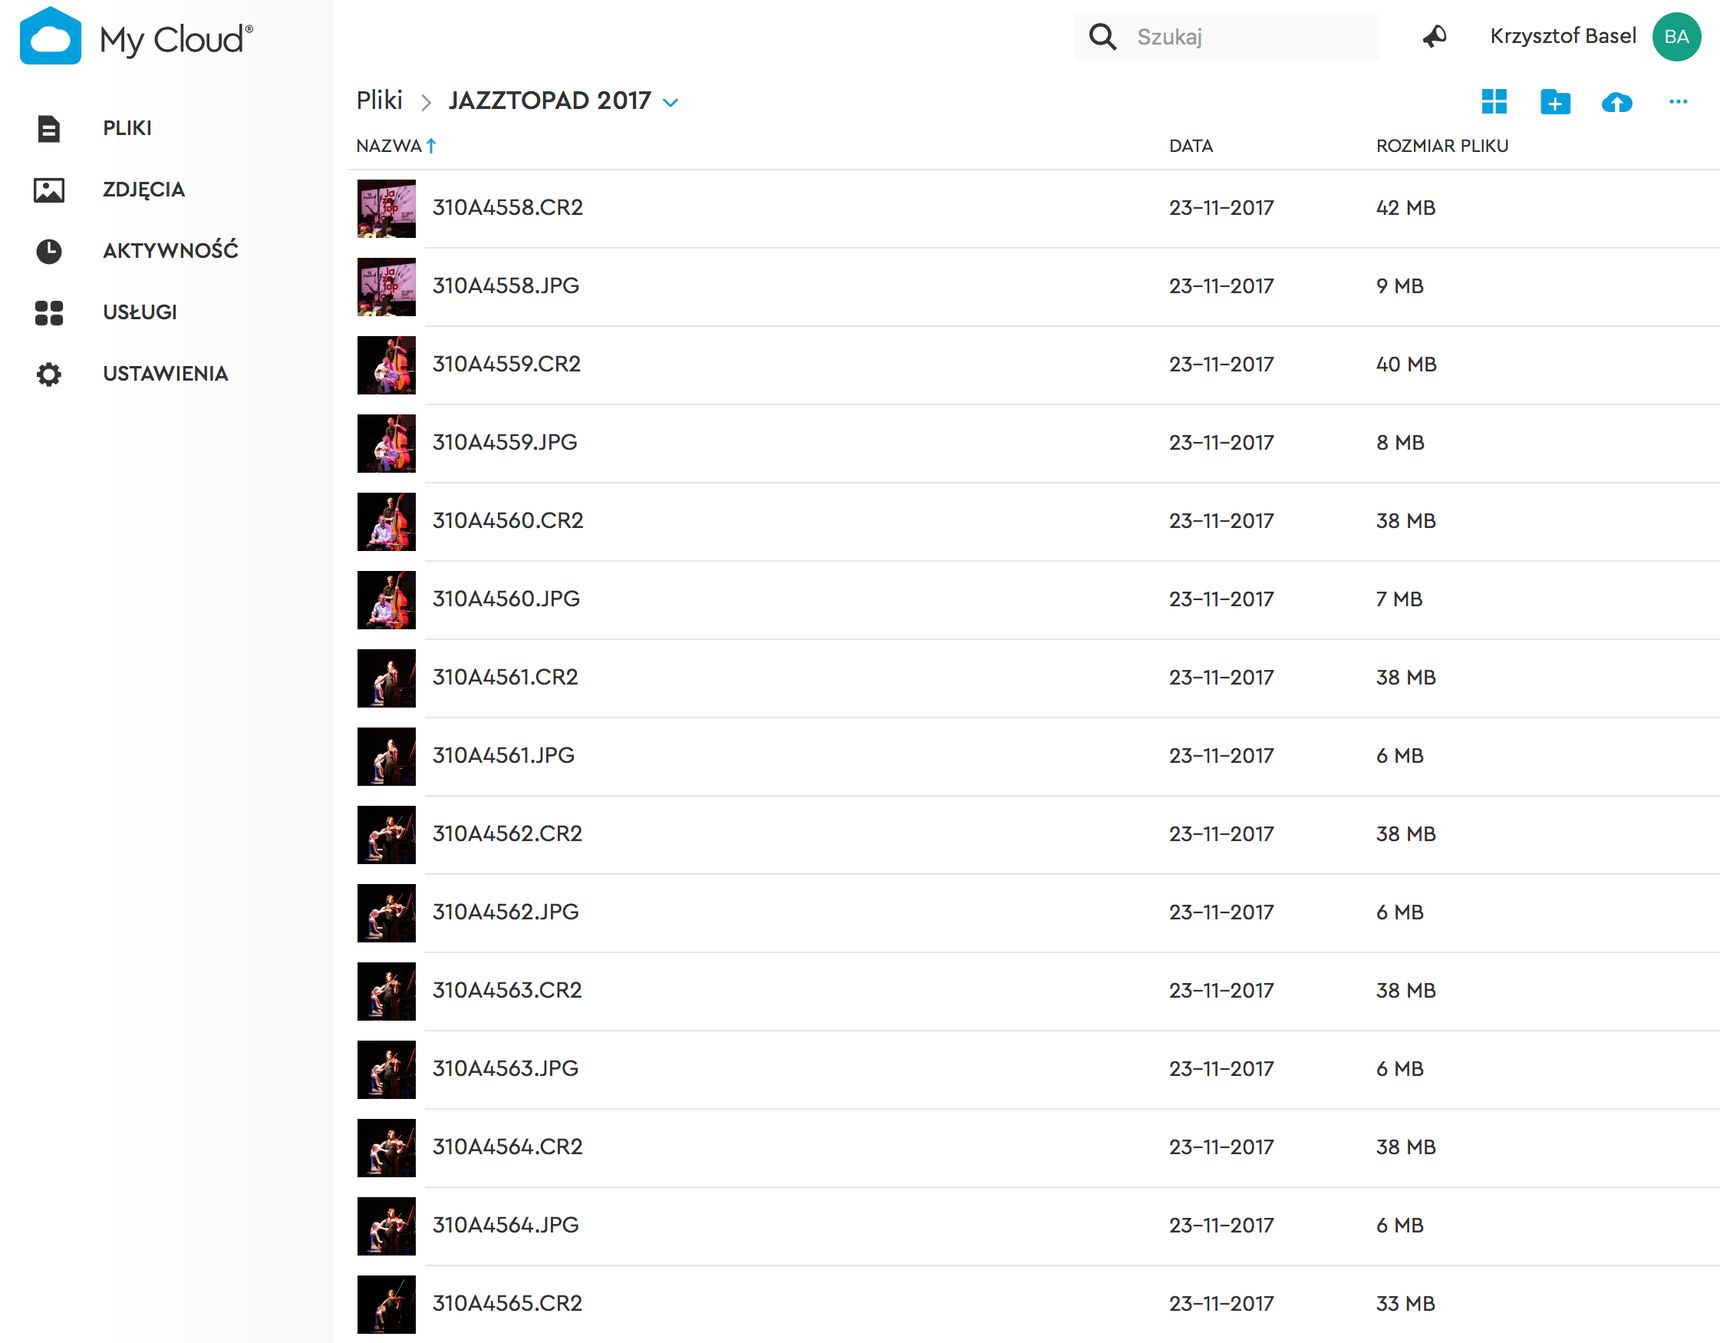
Task: Toggle the Nazwa sort arrow
Action: click(x=431, y=146)
